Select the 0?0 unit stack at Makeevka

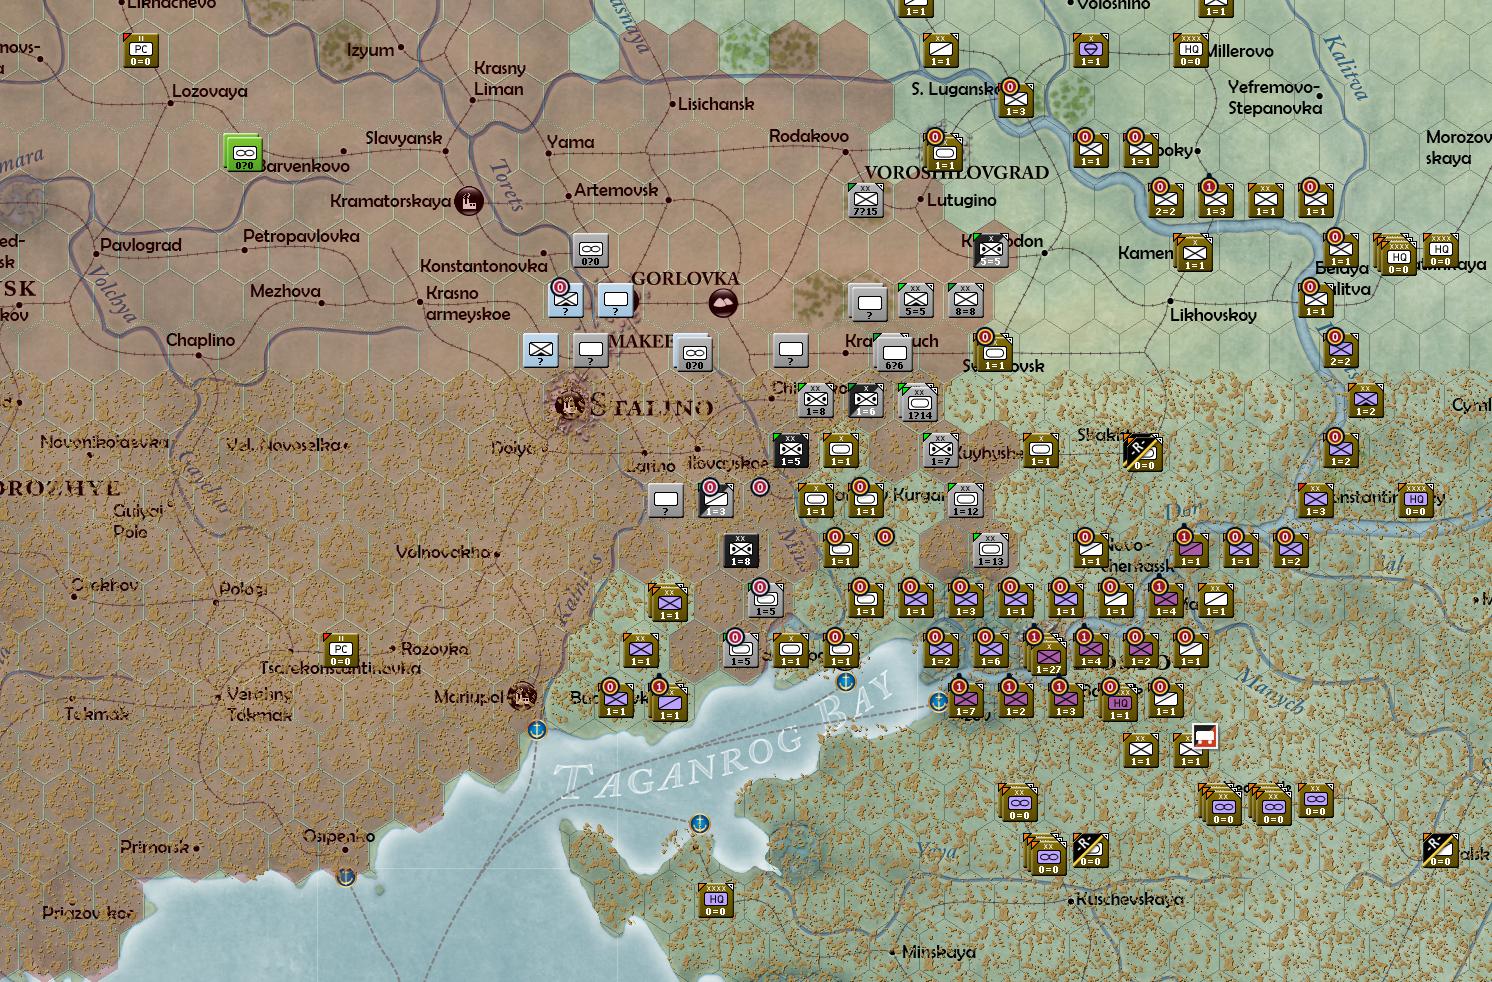(x=692, y=353)
